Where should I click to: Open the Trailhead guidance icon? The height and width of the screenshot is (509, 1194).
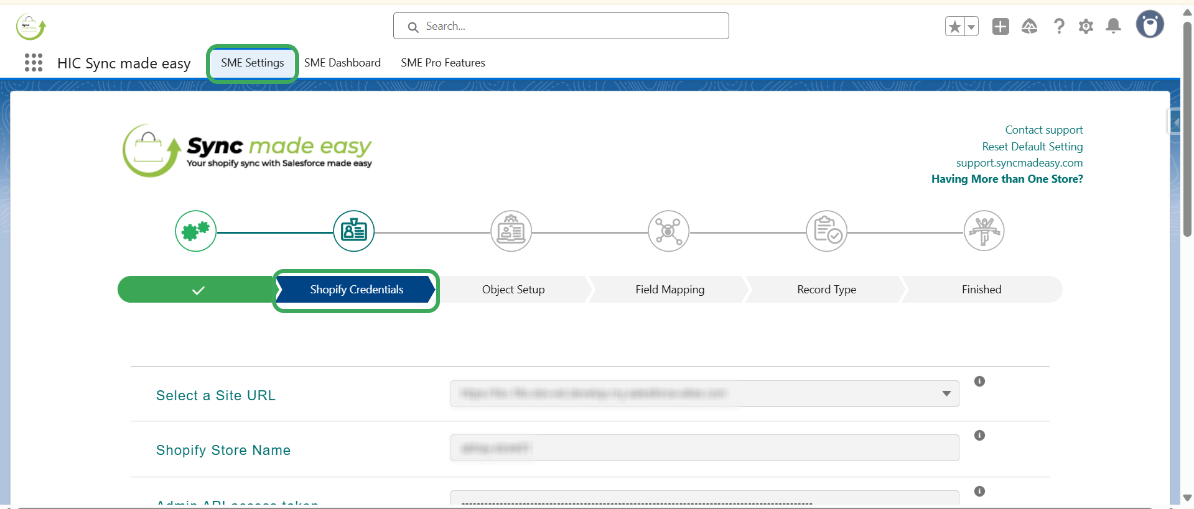tap(1029, 27)
